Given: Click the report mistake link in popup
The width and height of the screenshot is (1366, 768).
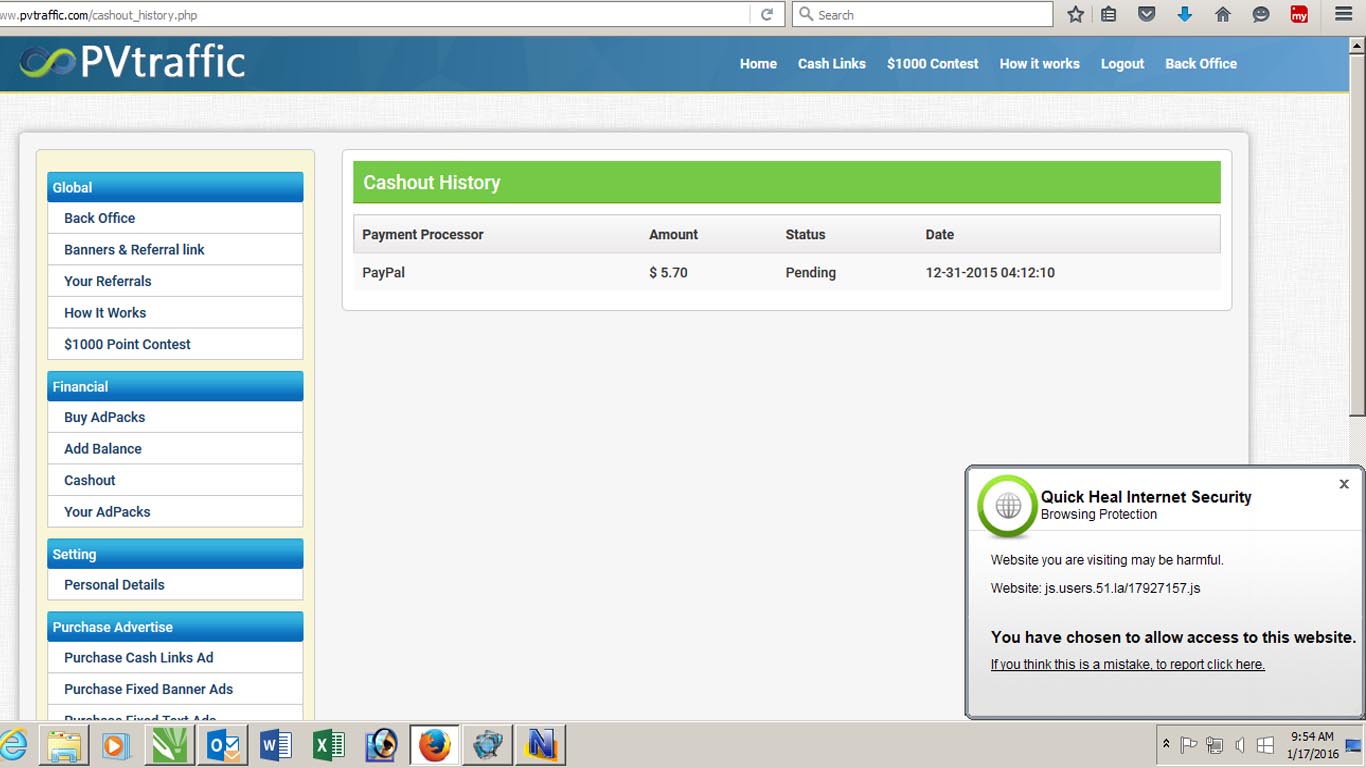Looking at the screenshot, I should tap(1127, 665).
